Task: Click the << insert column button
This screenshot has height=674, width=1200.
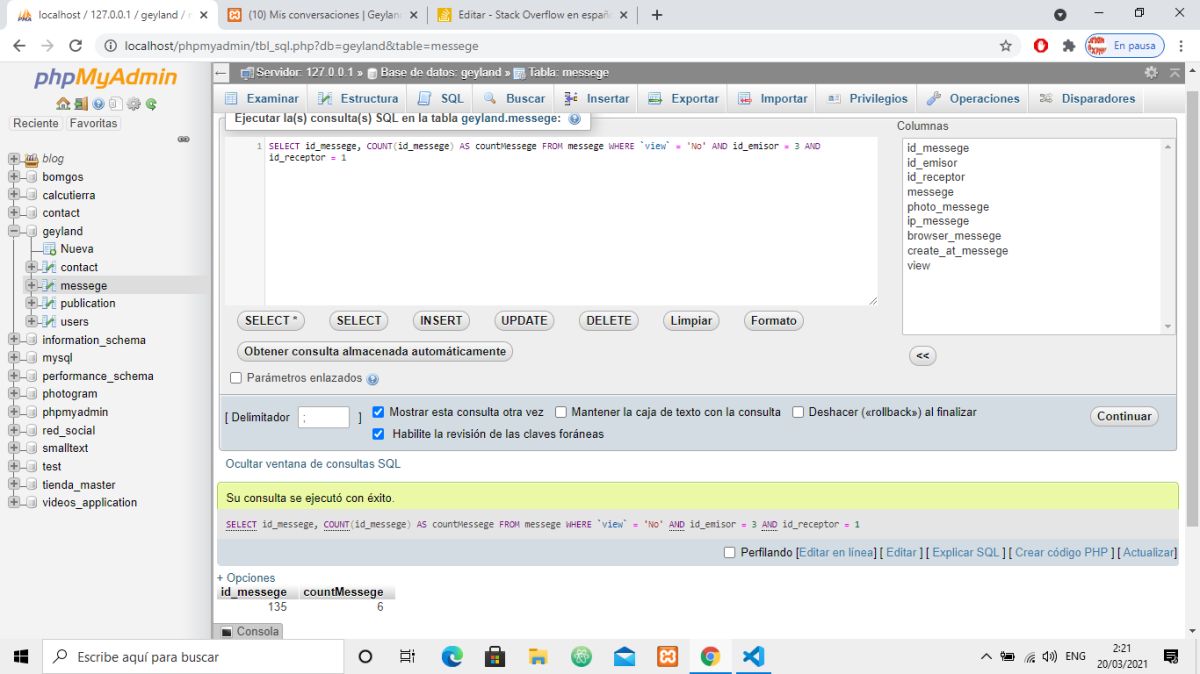Action: pyautogui.click(x=922, y=355)
